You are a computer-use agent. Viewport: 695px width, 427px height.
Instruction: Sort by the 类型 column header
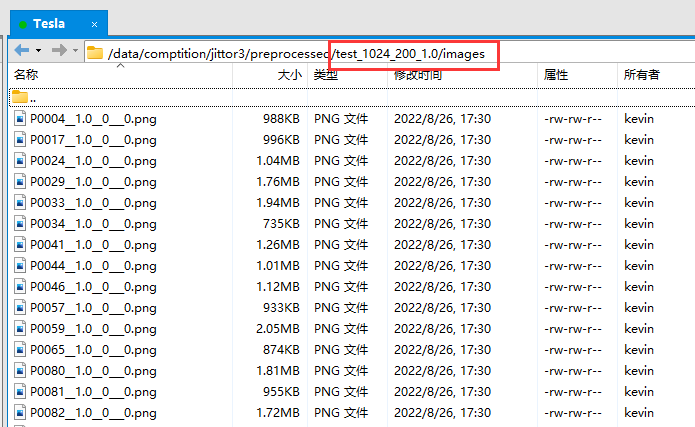click(326, 75)
